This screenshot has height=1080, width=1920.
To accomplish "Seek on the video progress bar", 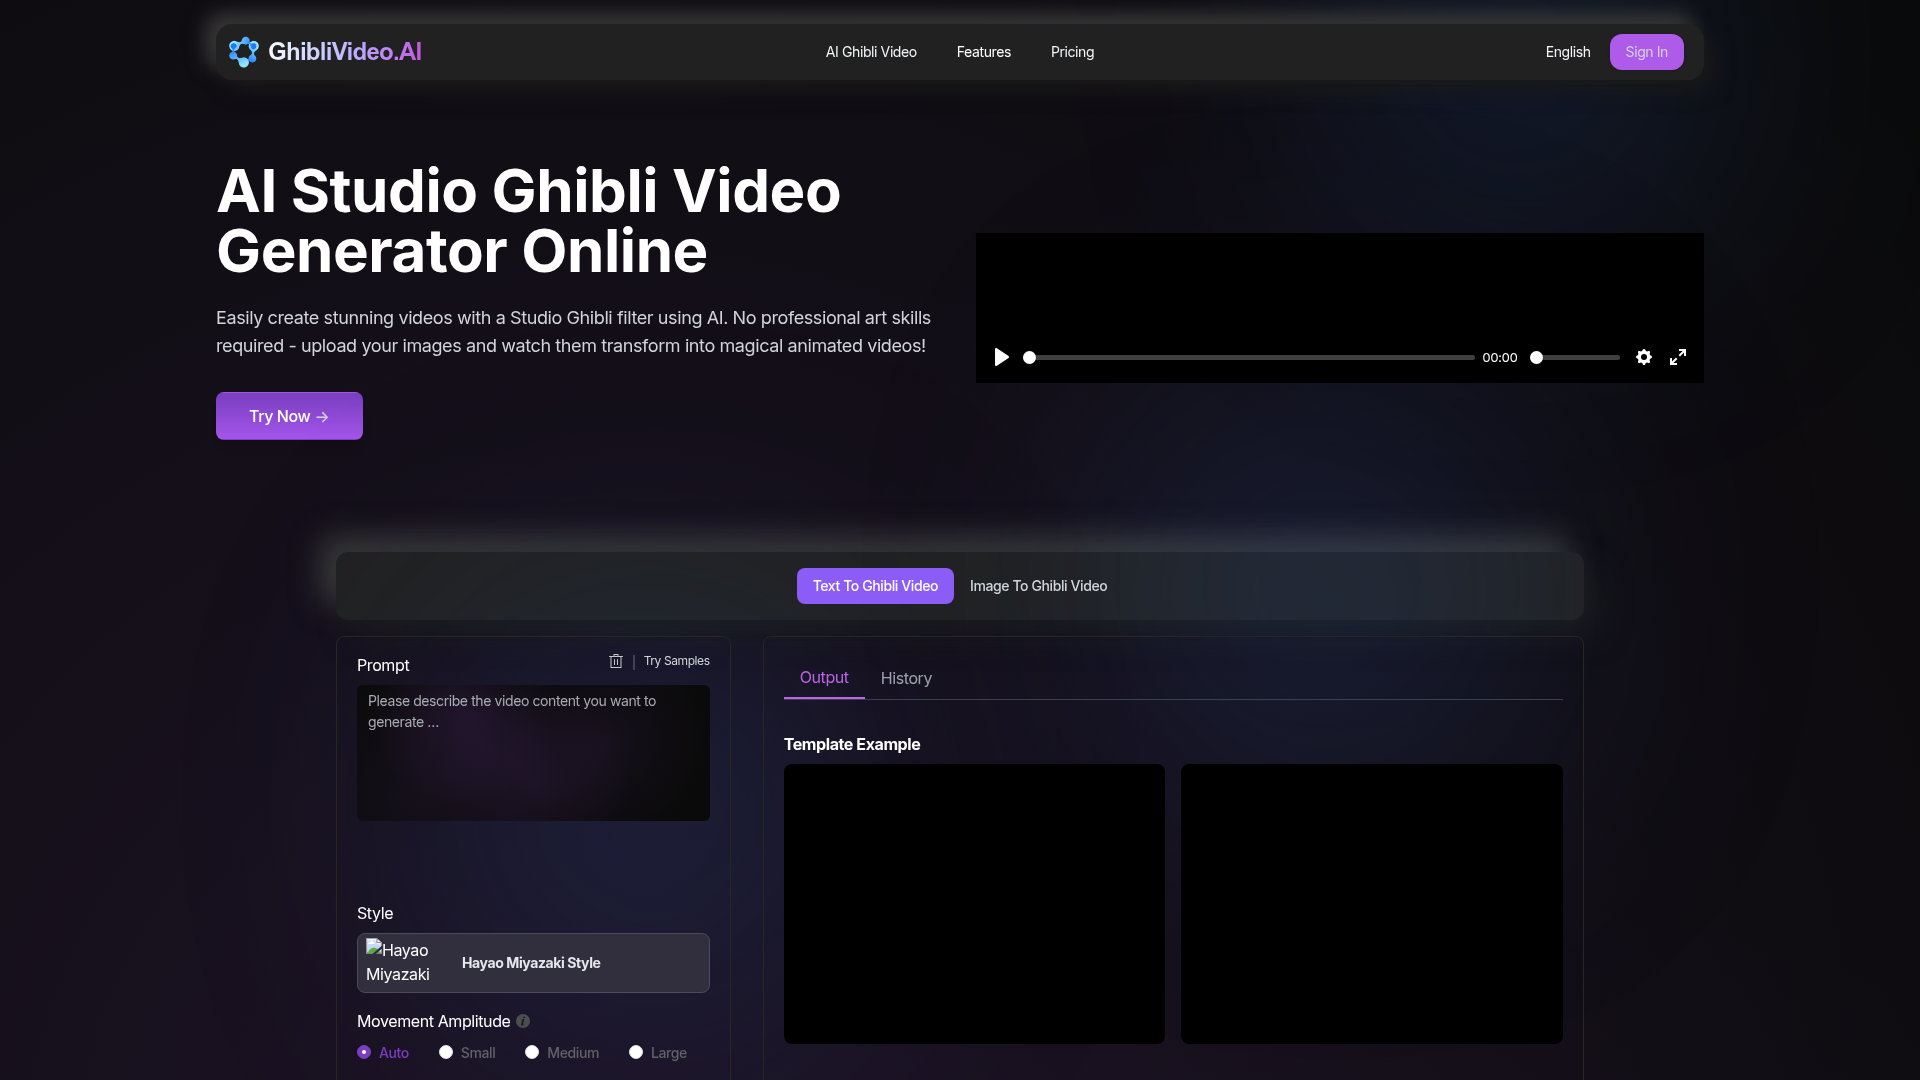I will 1250,357.
